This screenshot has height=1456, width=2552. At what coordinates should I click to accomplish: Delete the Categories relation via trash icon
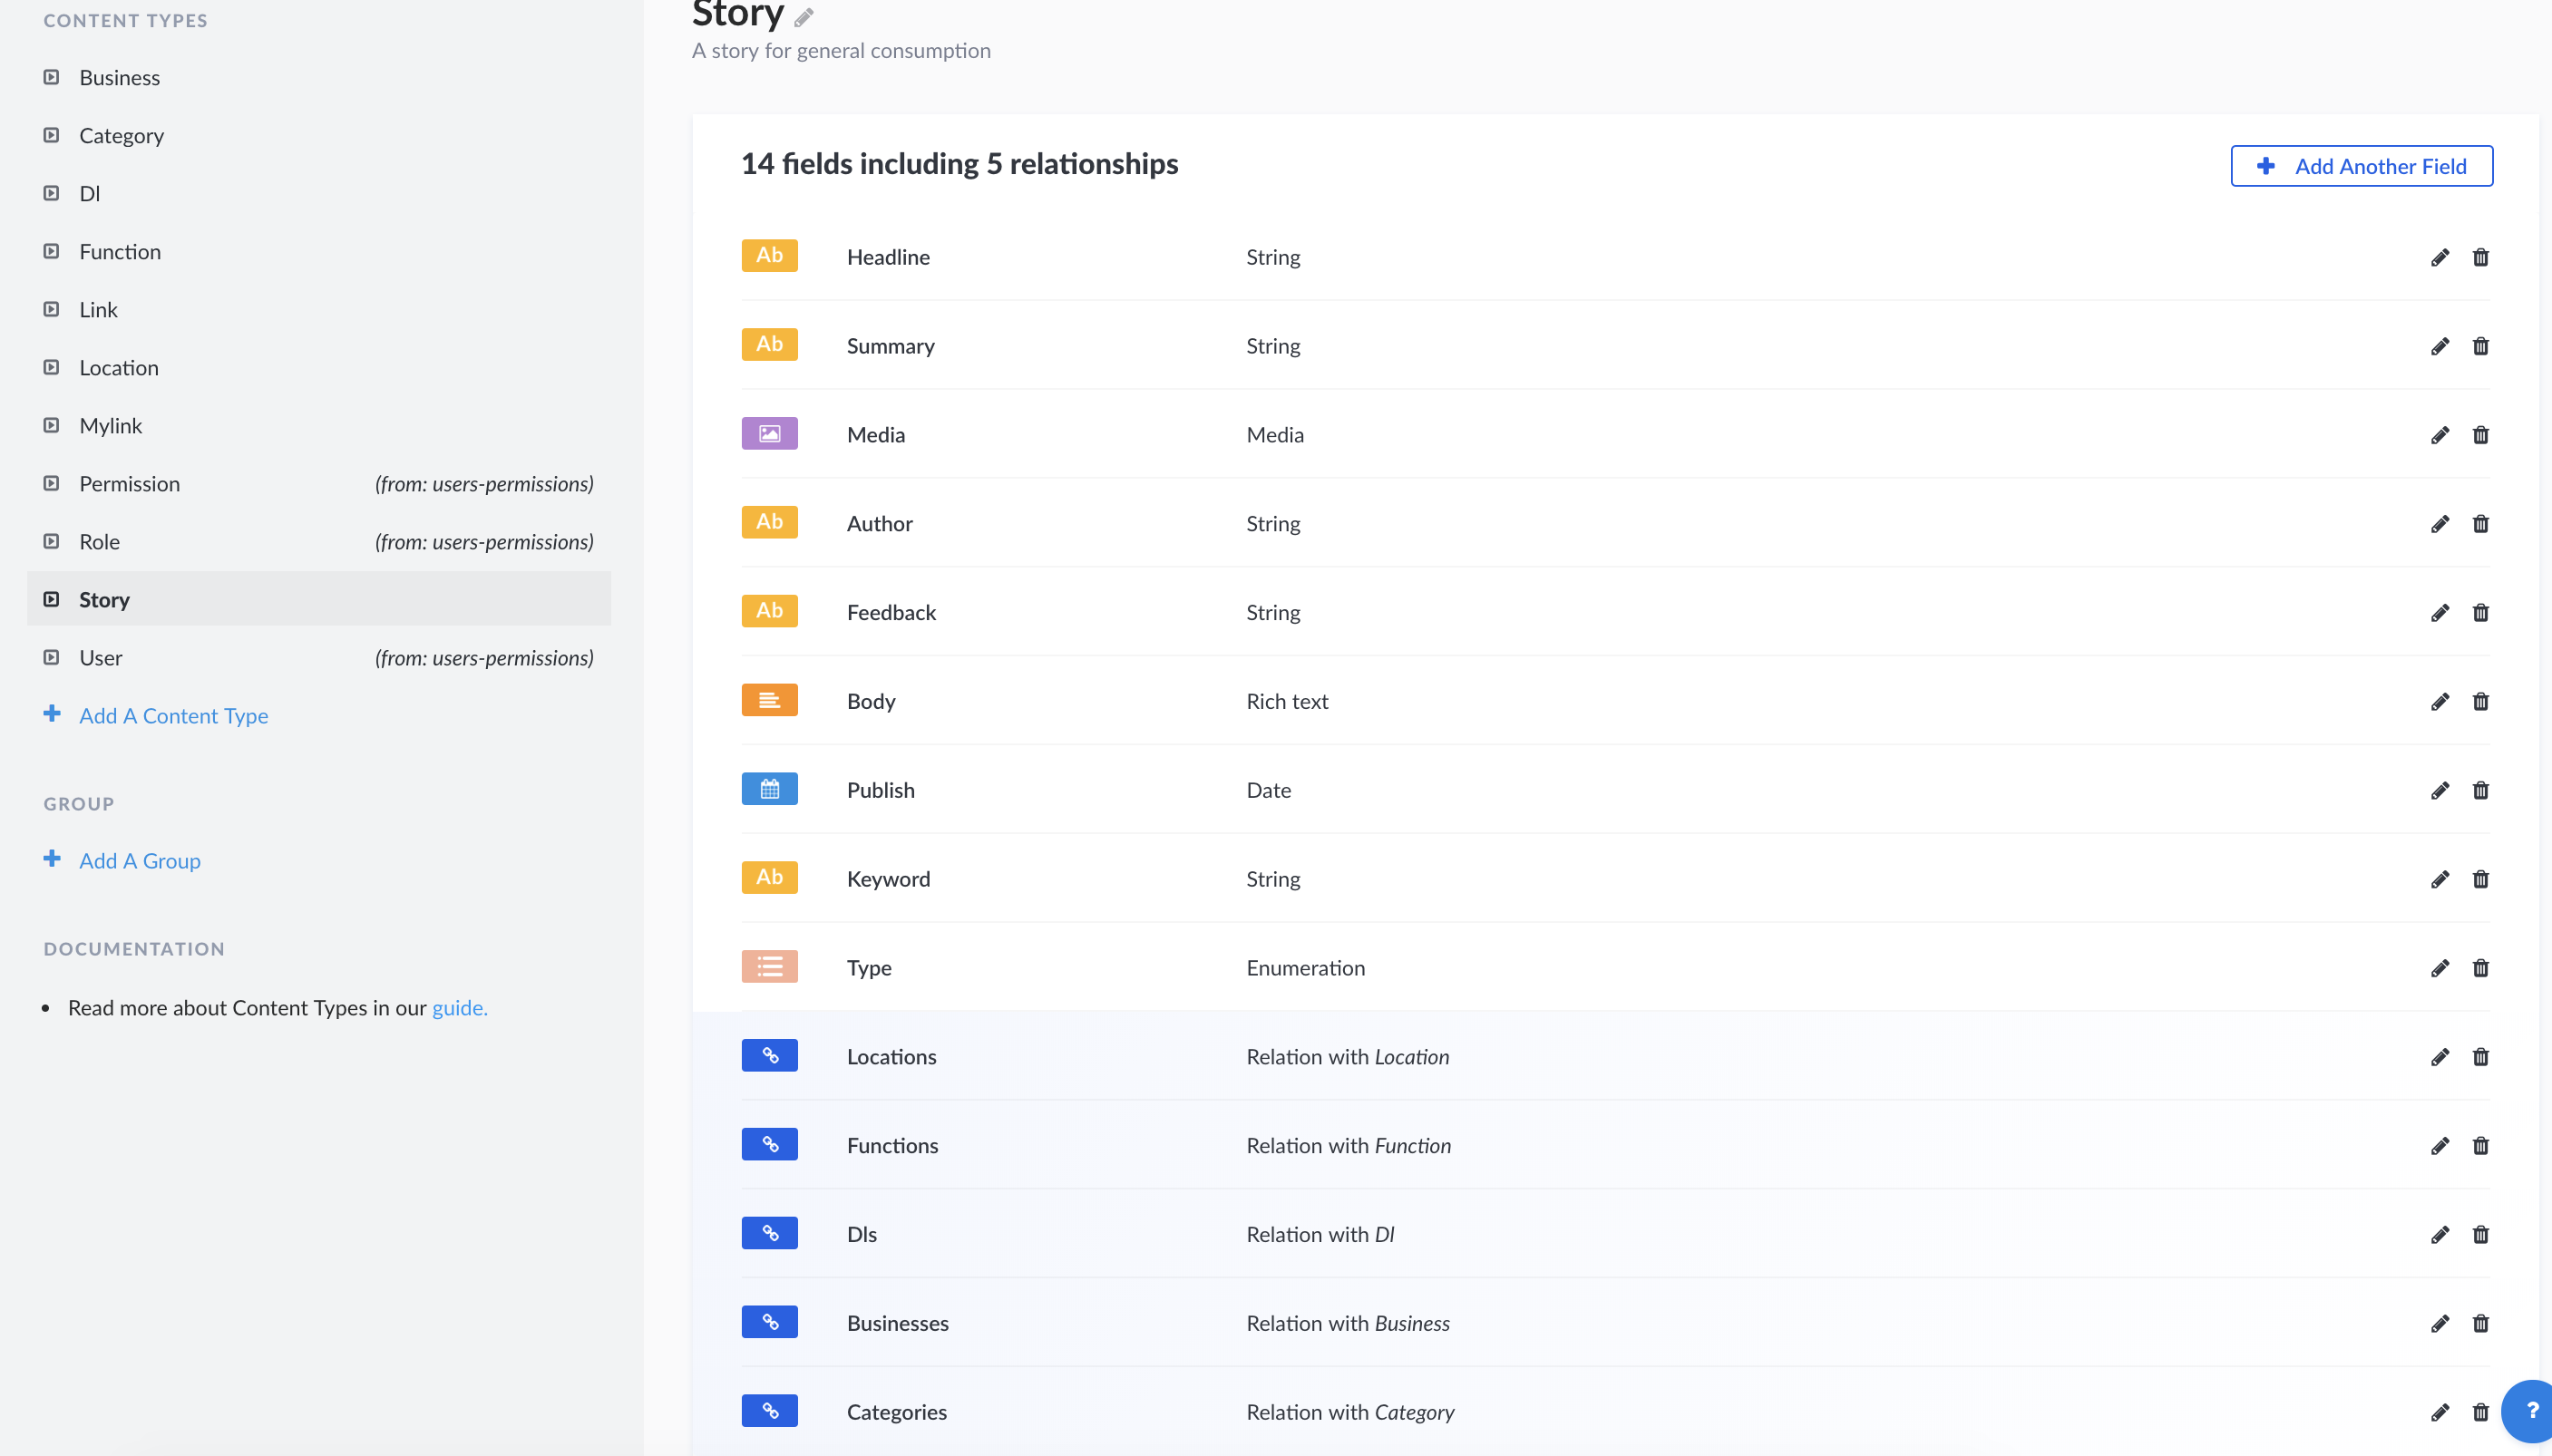pos(2481,1411)
